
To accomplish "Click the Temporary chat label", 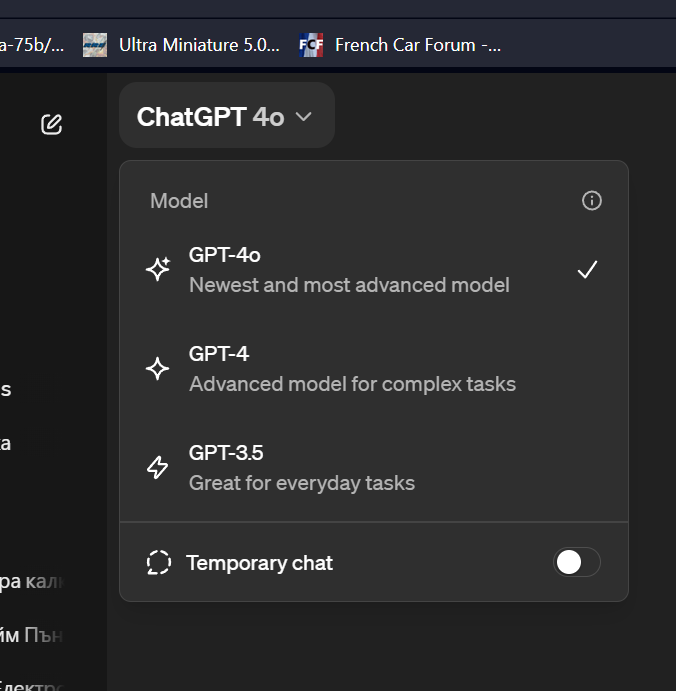I will [x=259, y=563].
